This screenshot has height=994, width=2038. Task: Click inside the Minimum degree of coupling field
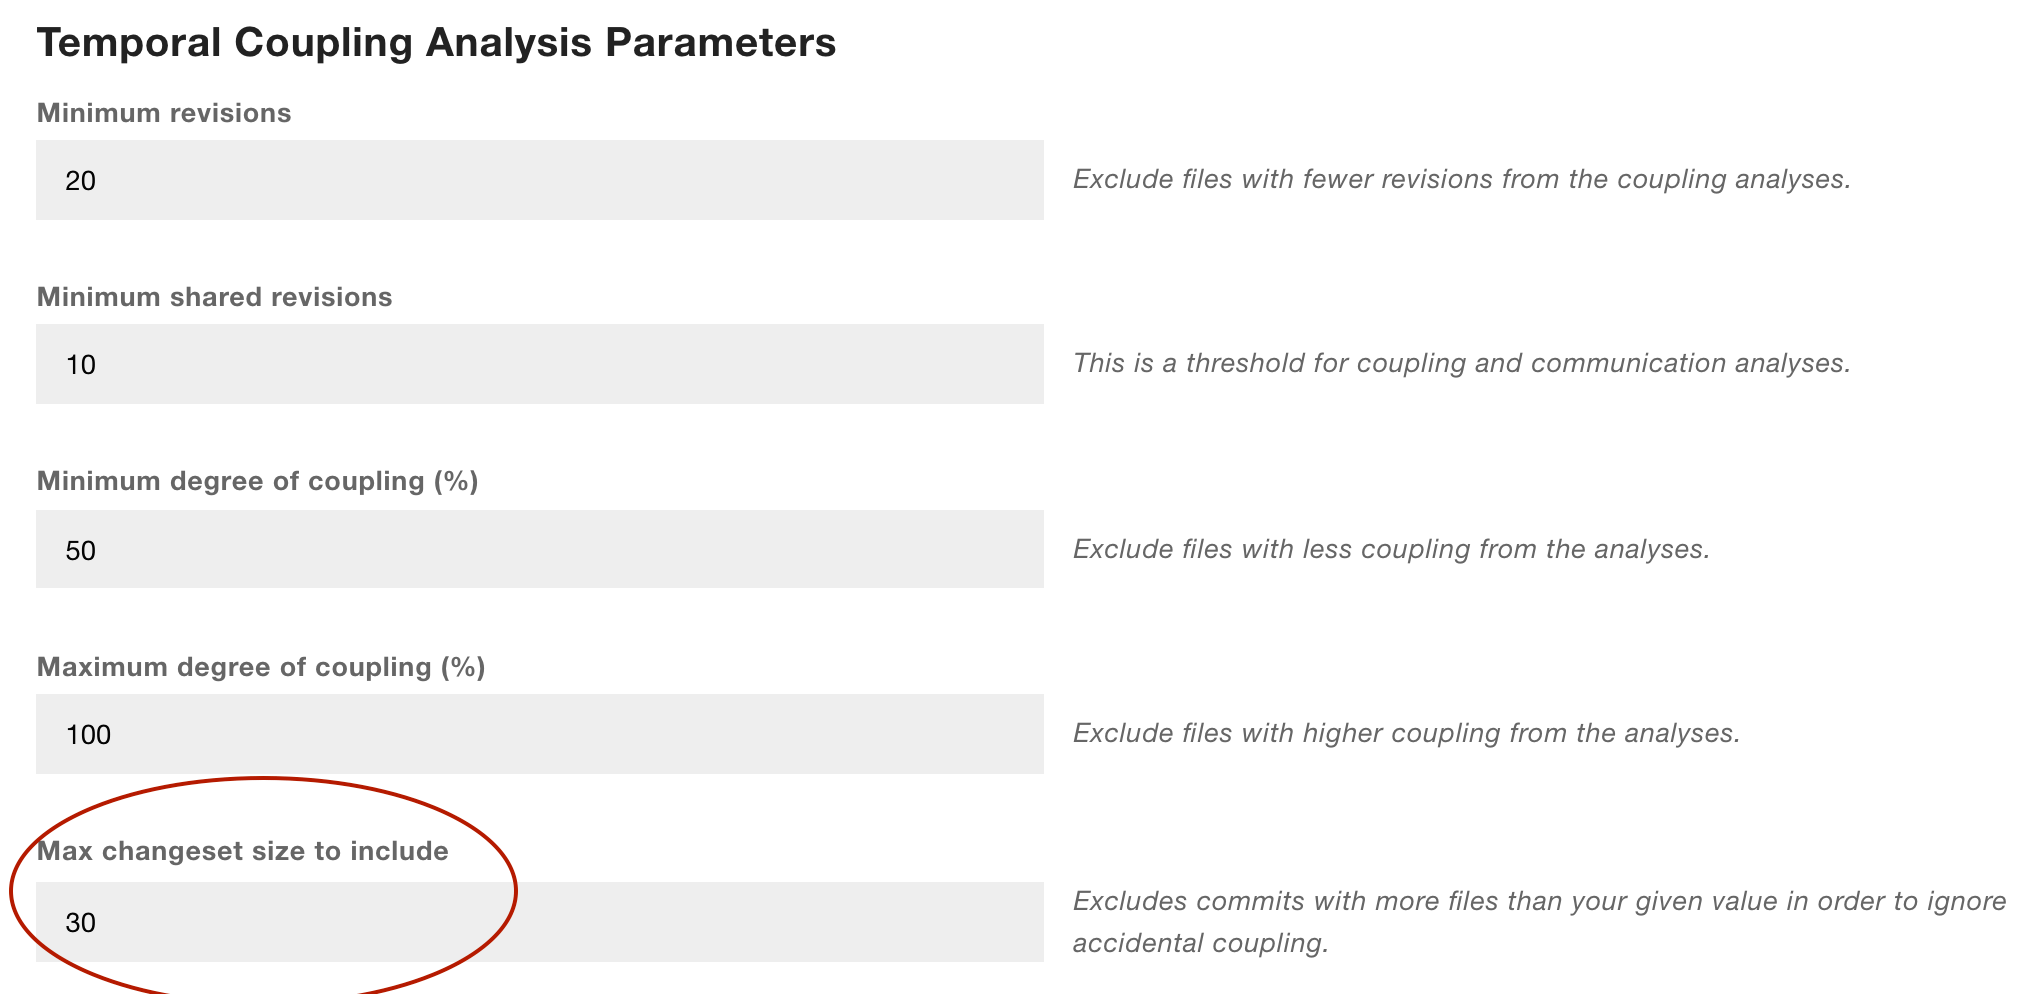540,549
